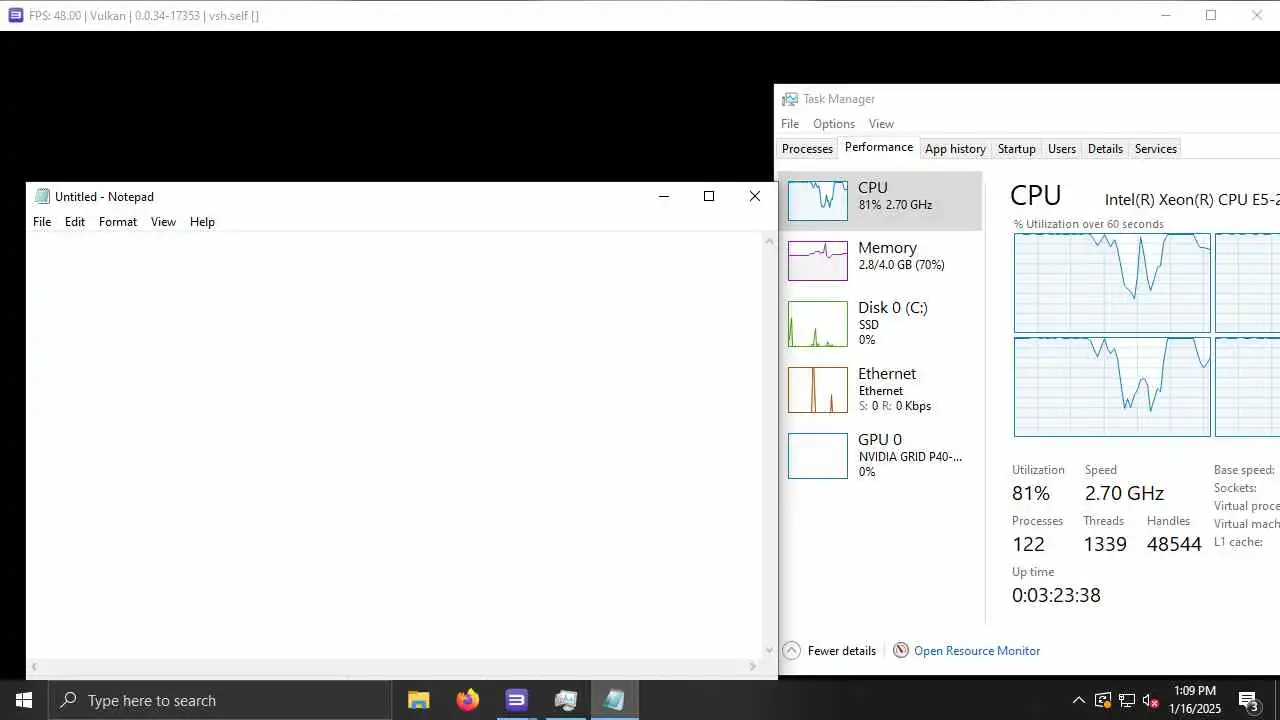Click the top-left CPU utilization graph

tap(1112, 283)
